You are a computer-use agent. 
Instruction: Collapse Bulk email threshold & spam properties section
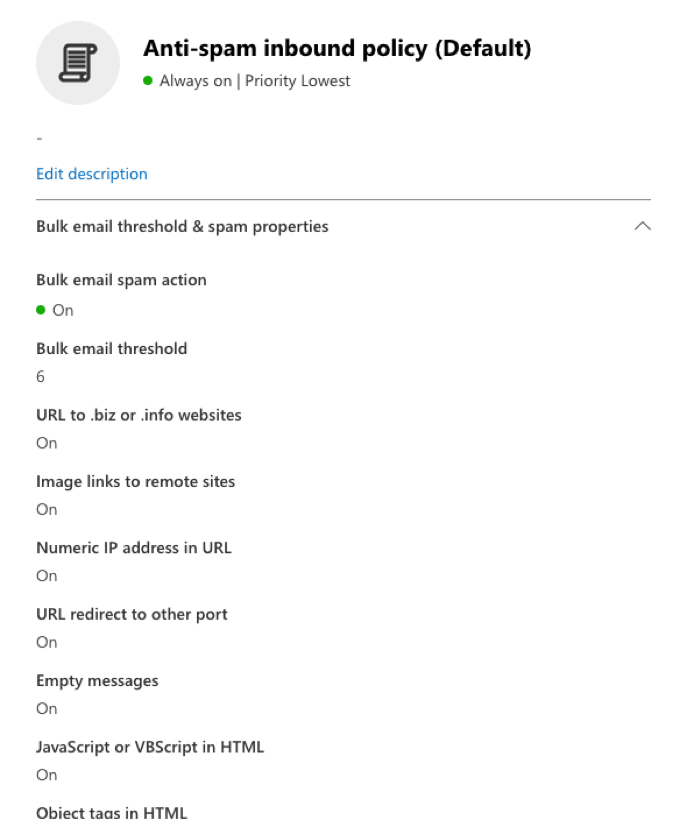(x=643, y=226)
